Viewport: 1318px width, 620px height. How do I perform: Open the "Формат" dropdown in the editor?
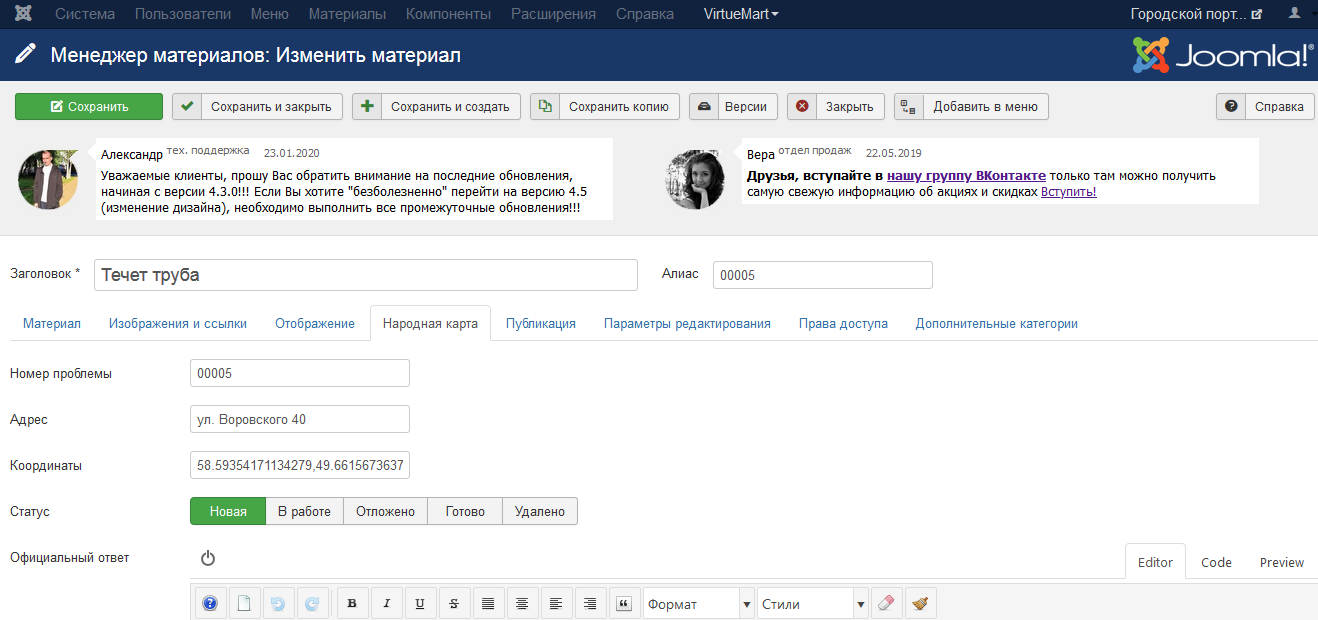coord(699,604)
